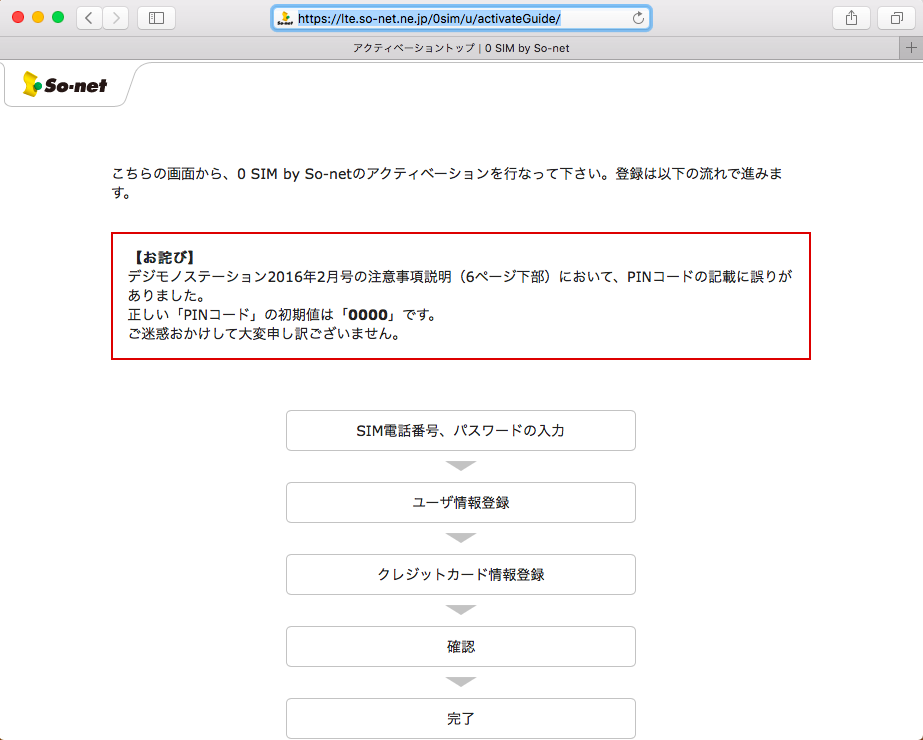Click the SIM電話番号、パスワードの入力 step box
923x740 pixels.
[x=461, y=430]
